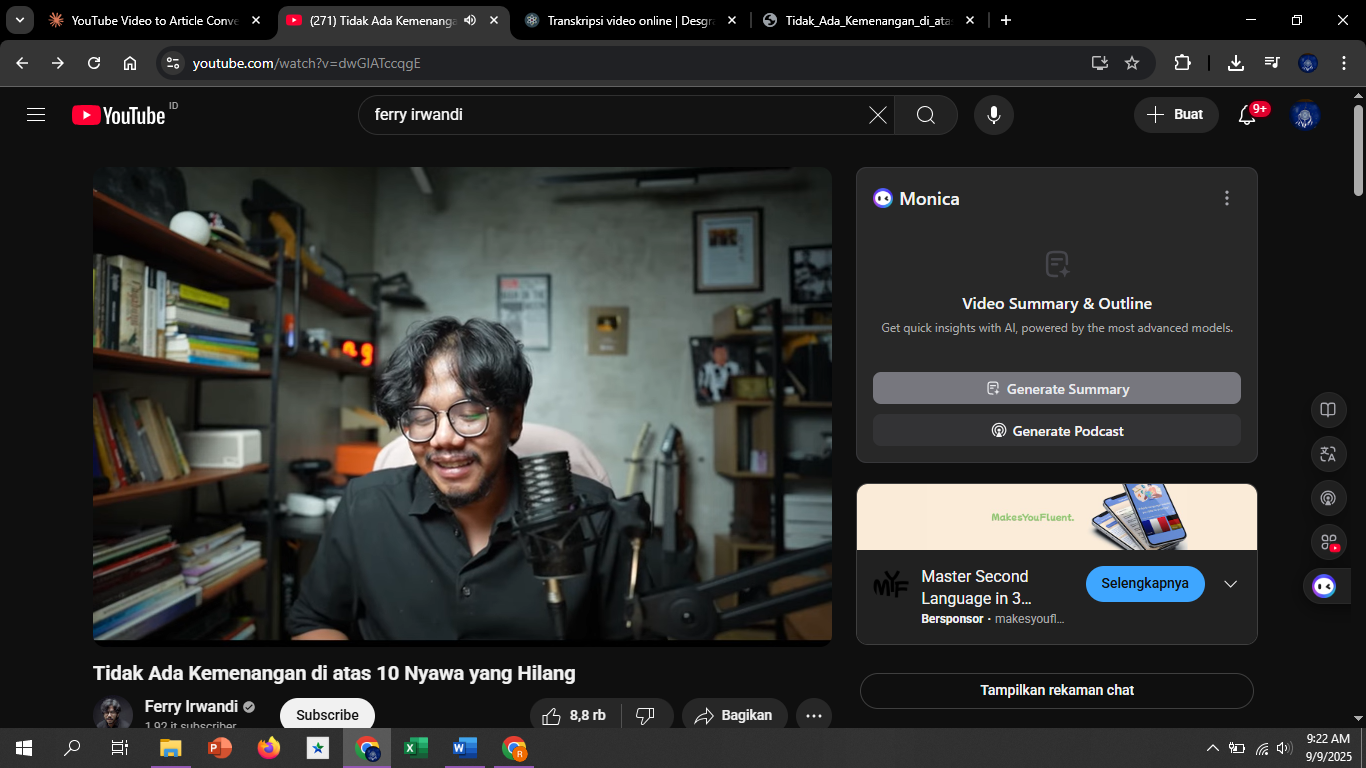Viewport: 1366px width, 768px height.
Task: Mute the YouTube tab's audio icon
Action: tap(470, 20)
